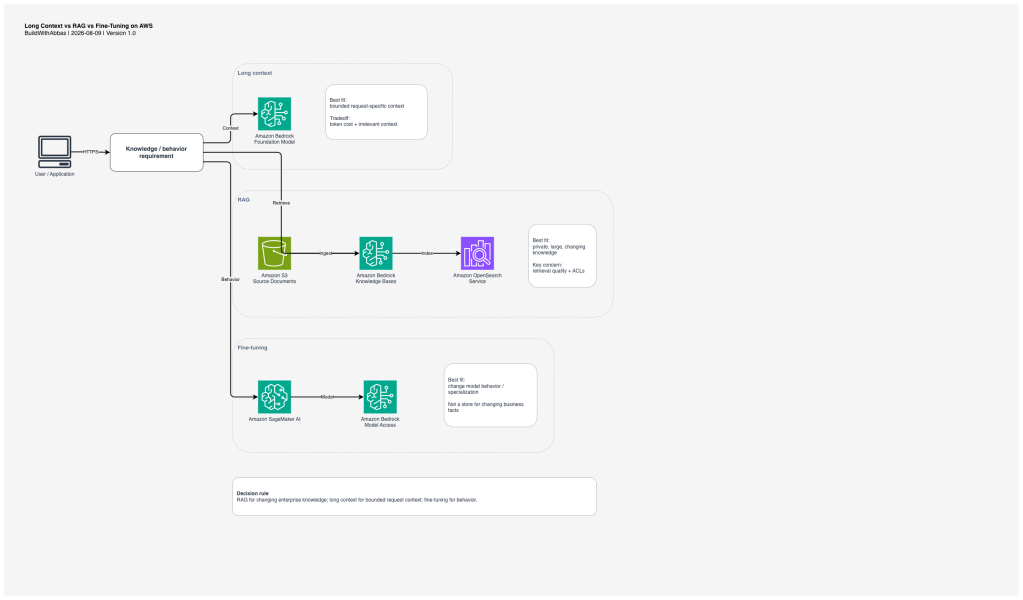Click the Bedrock Knowledge Bases icon
The height and width of the screenshot is (600, 1023).
tap(376, 253)
